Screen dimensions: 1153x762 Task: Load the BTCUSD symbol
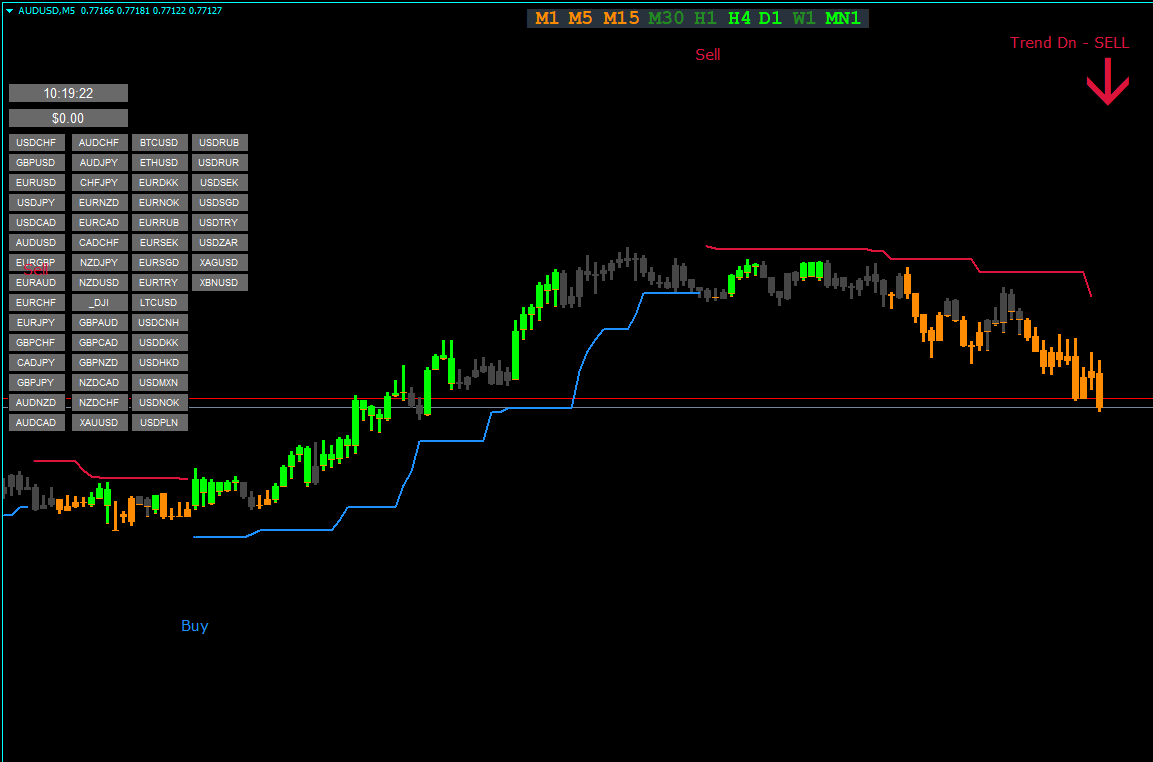[159, 143]
